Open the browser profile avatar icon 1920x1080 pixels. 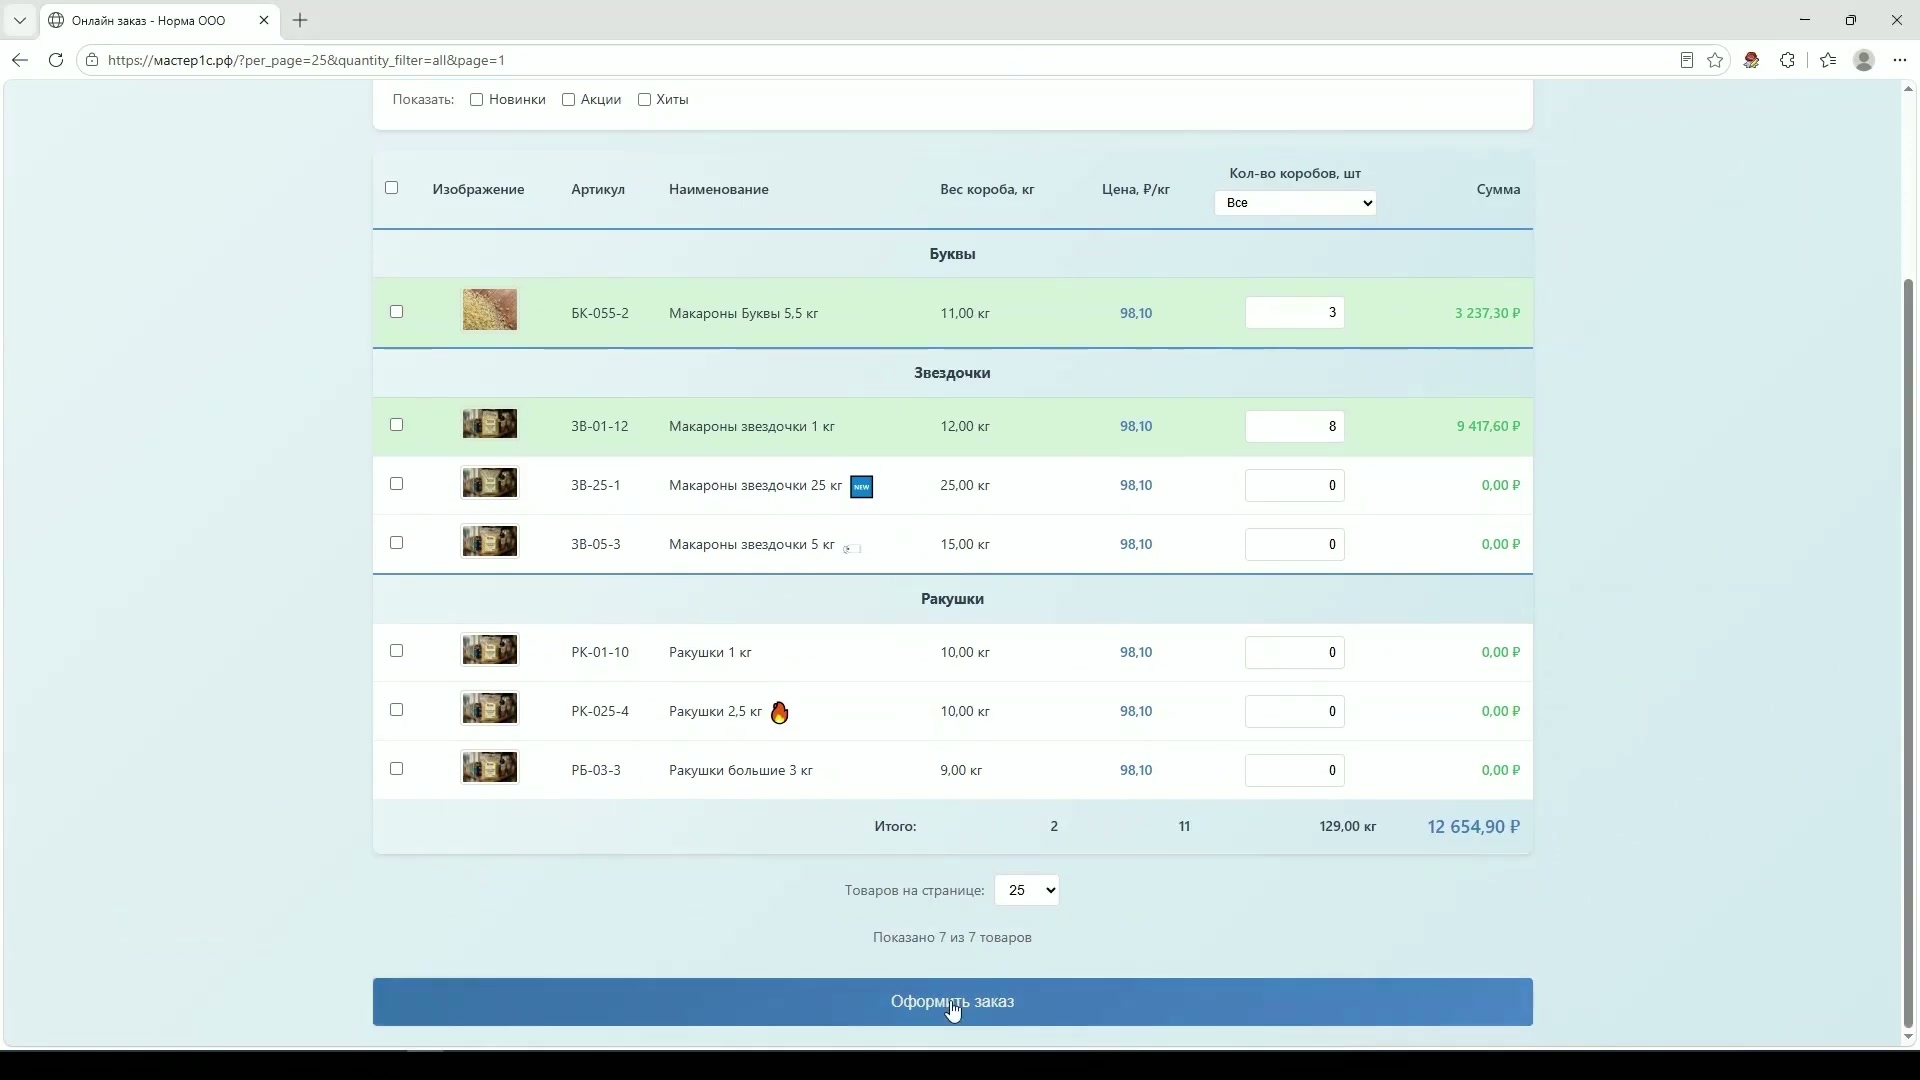coord(1863,60)
